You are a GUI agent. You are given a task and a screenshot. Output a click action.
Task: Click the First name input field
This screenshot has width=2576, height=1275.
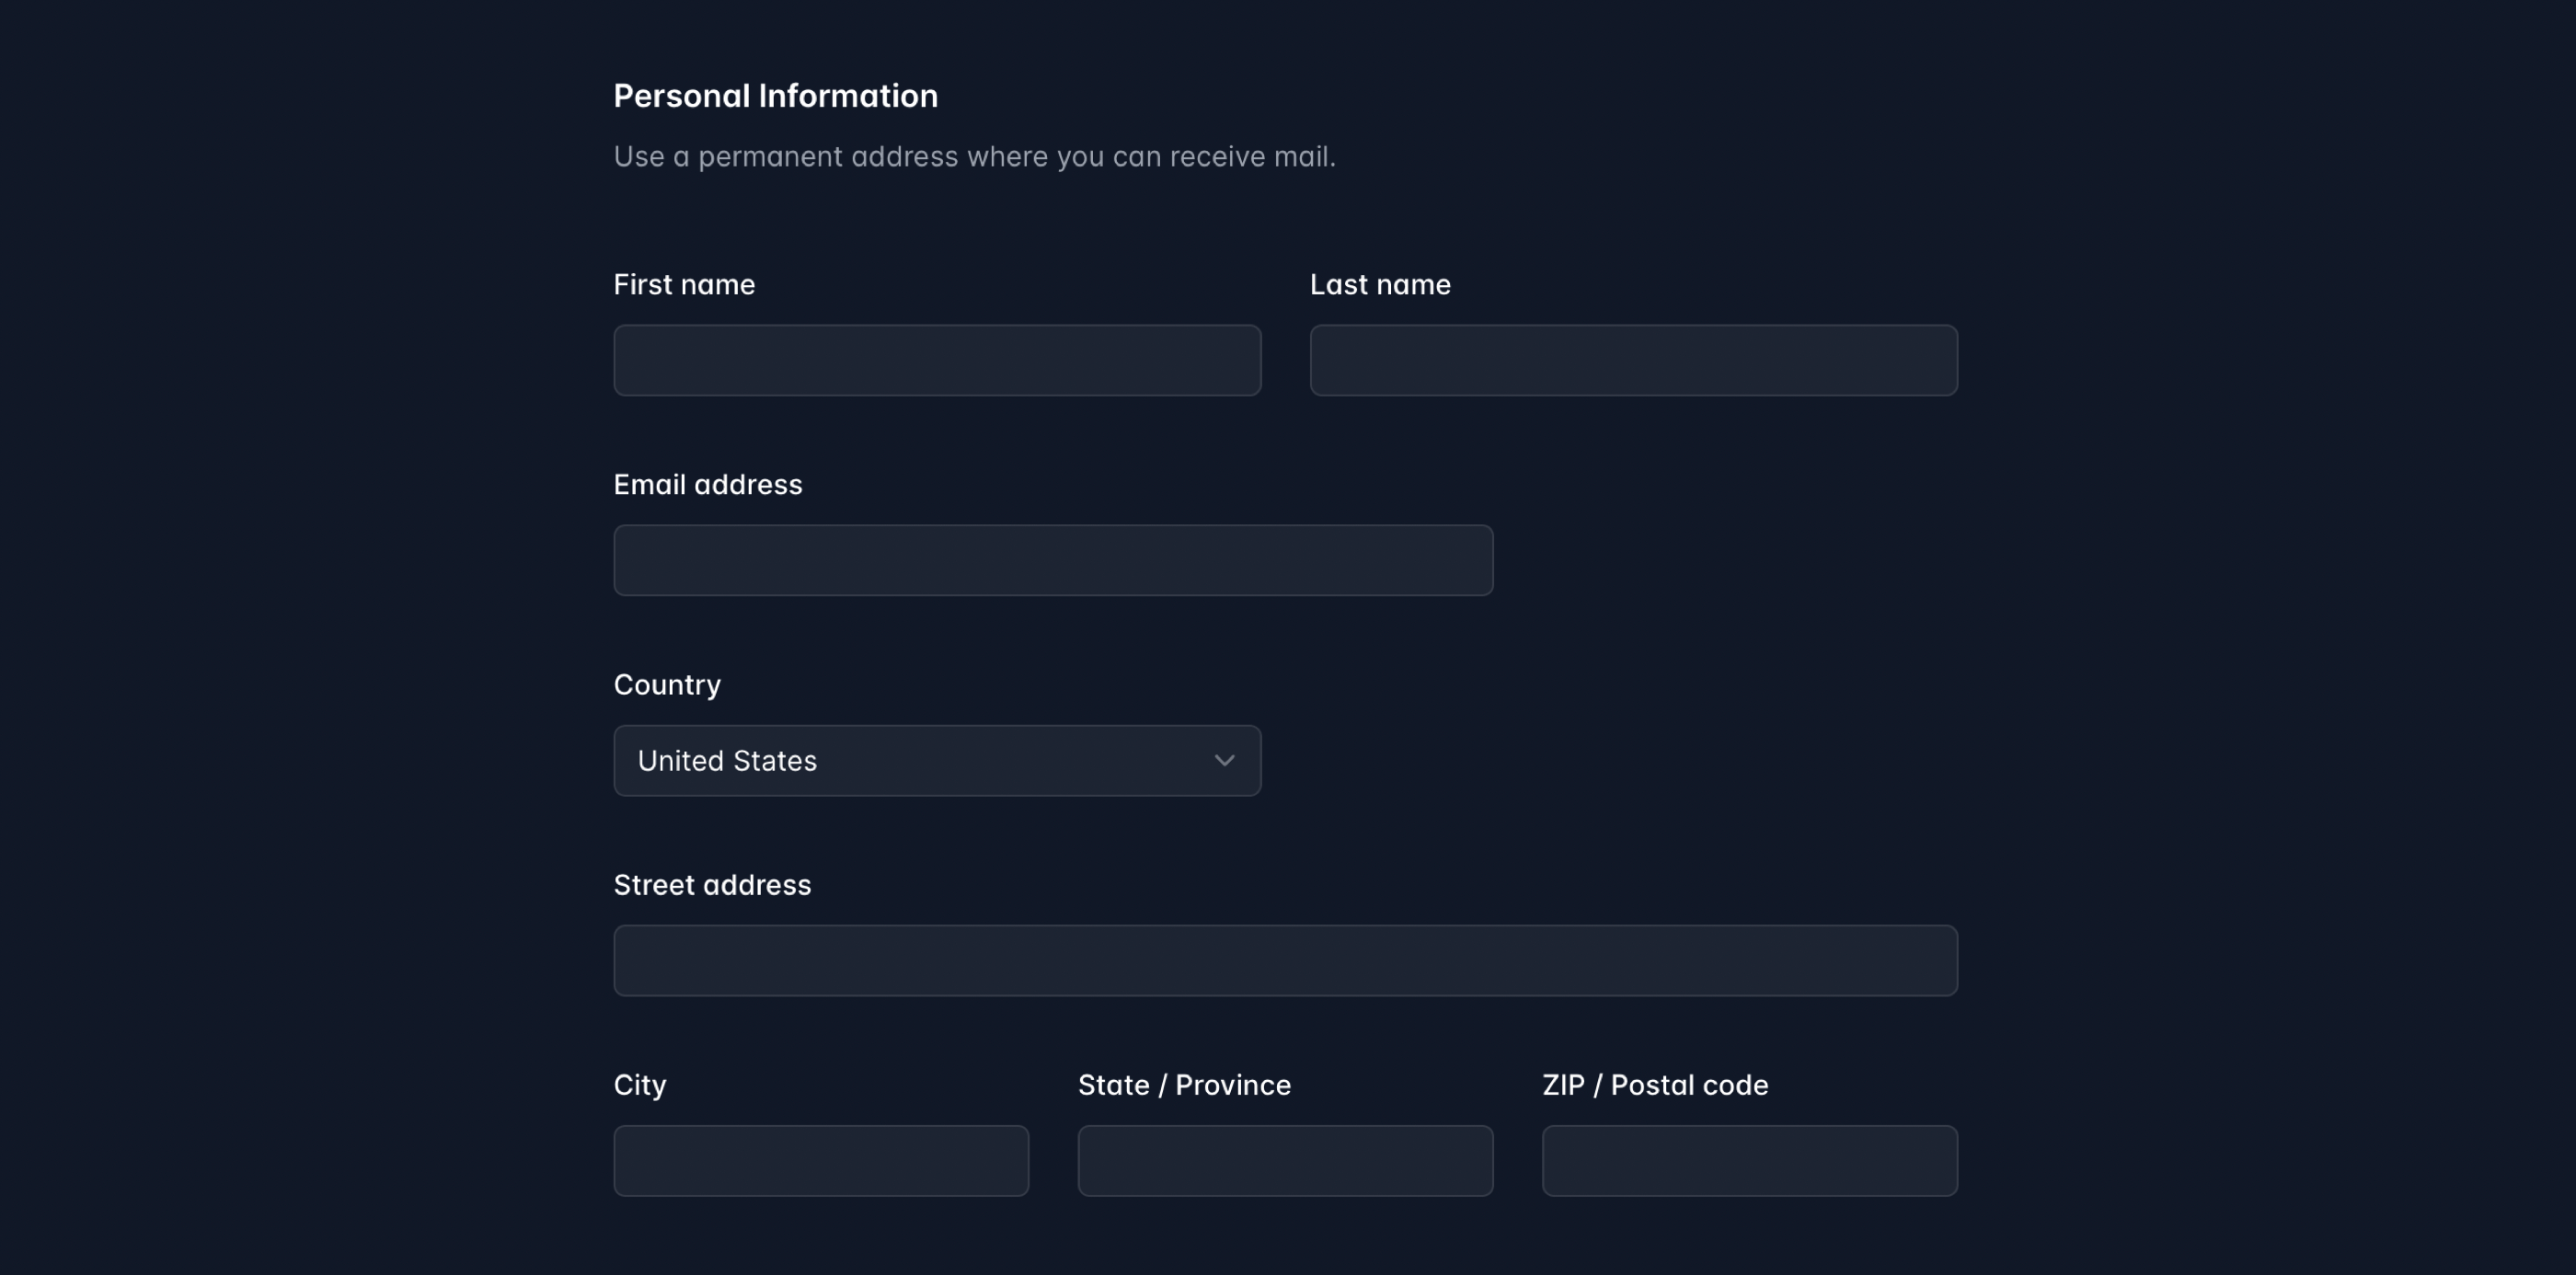pyautogui.click(x=937, y=360)
